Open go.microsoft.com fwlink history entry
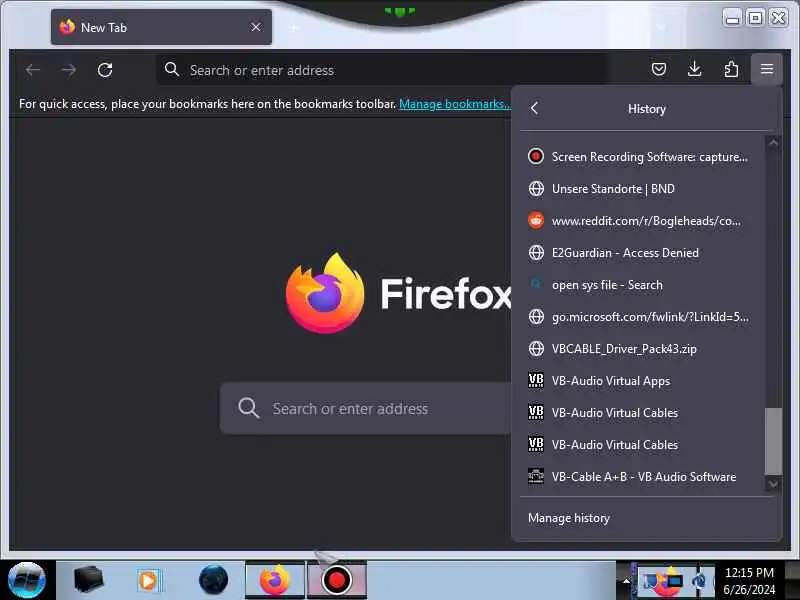The width and height of the screenshot is (800, 600). 642,317
